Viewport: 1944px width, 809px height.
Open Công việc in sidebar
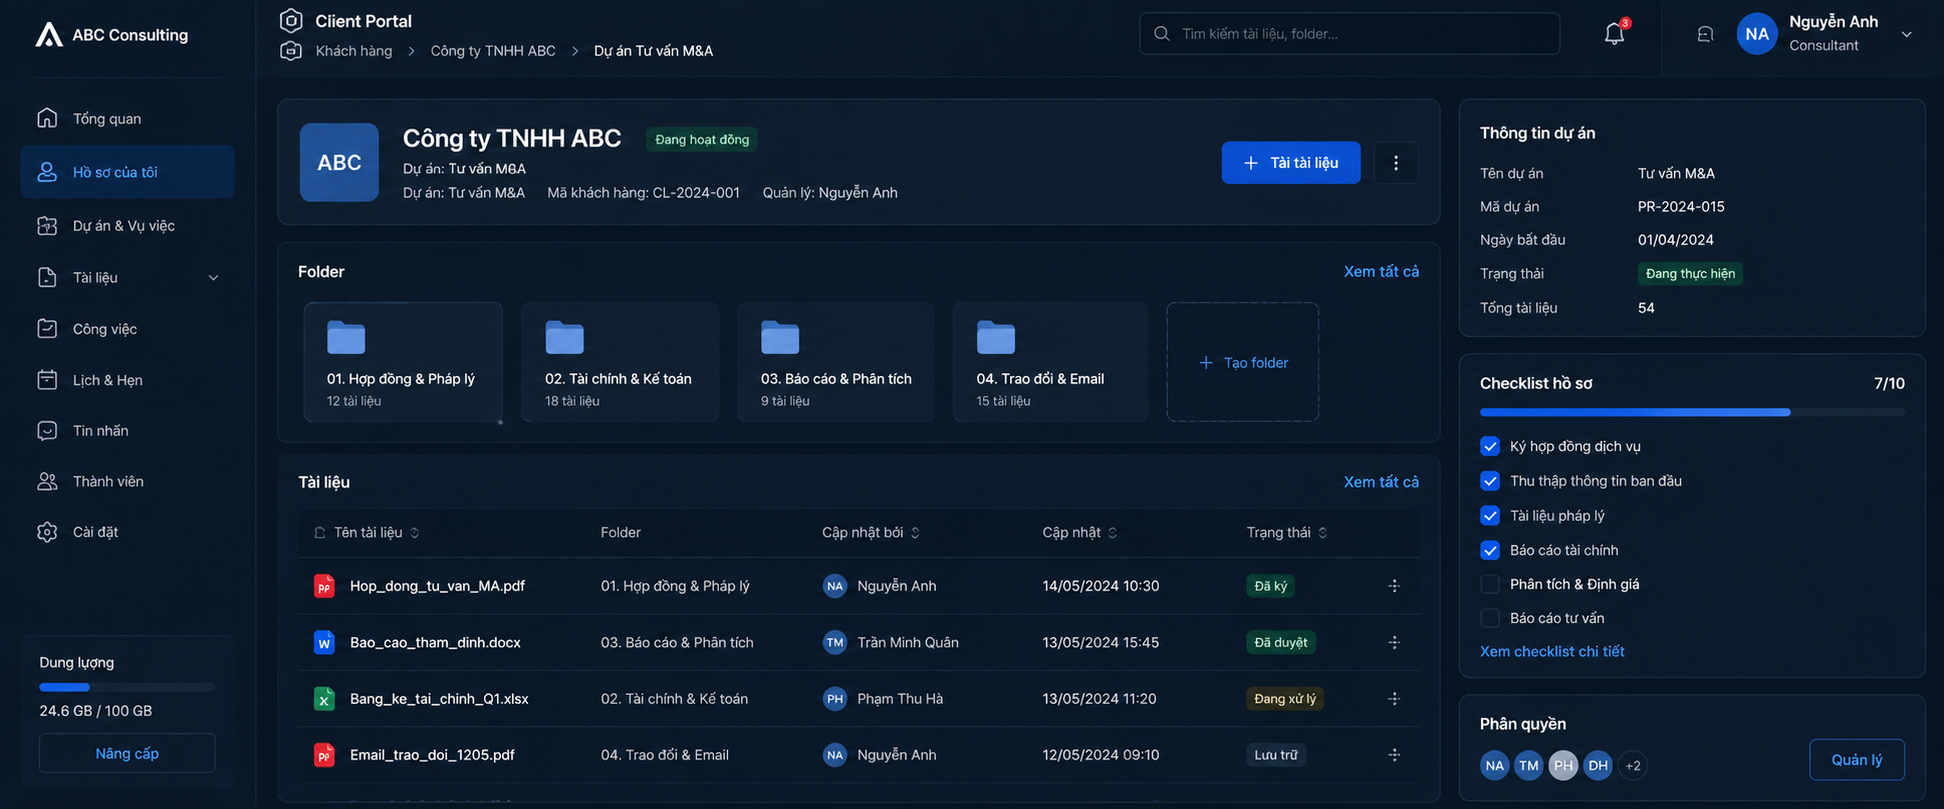(127, 329)
